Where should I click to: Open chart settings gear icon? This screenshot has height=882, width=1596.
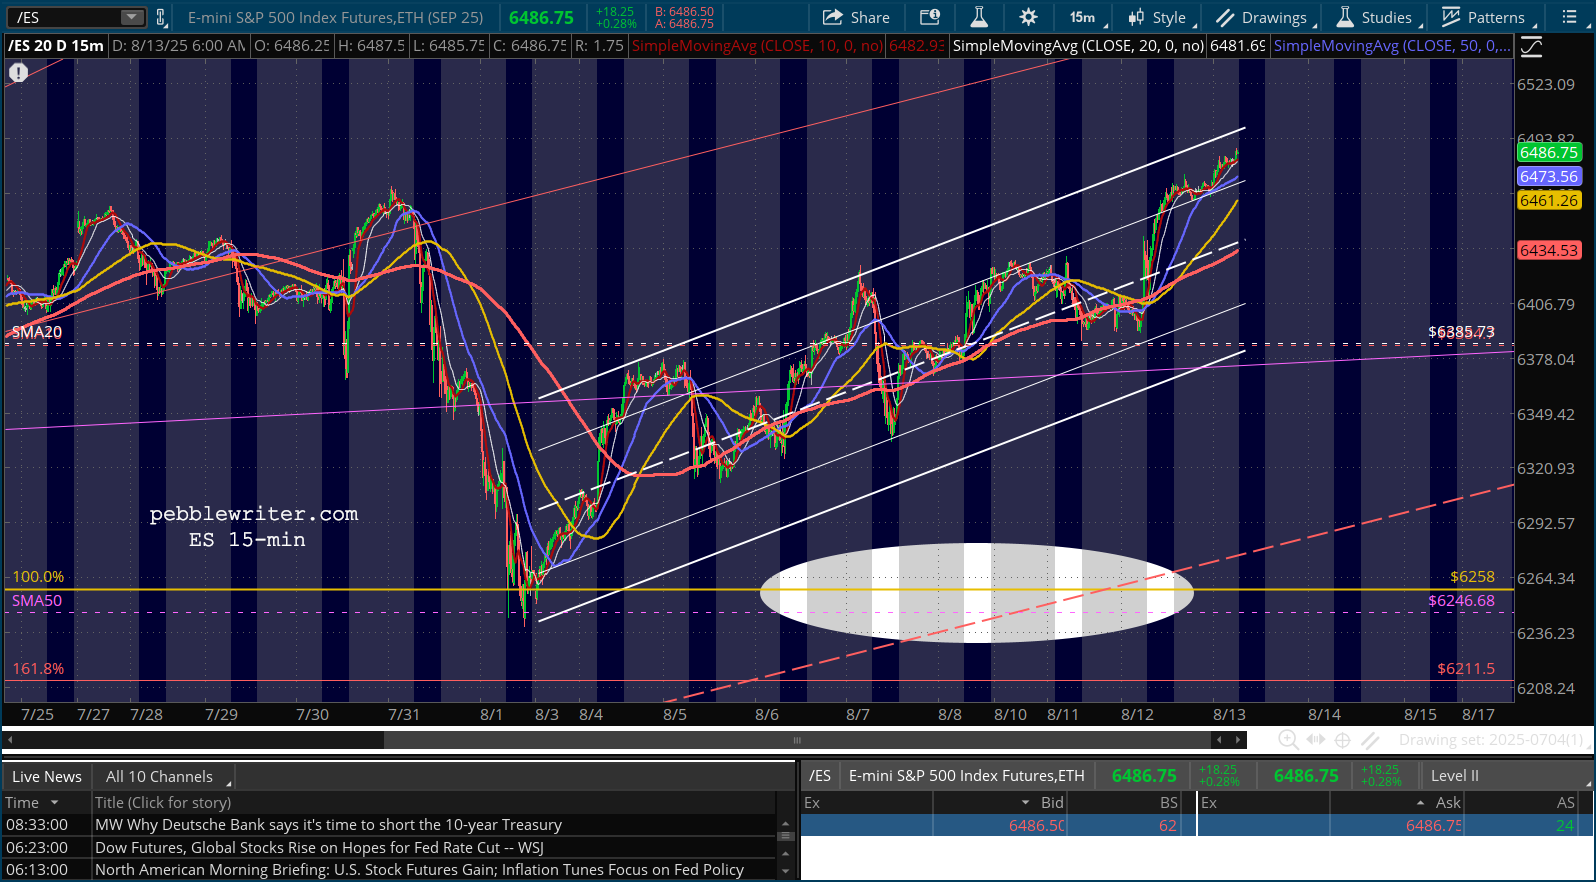[x=1028, y=17]
